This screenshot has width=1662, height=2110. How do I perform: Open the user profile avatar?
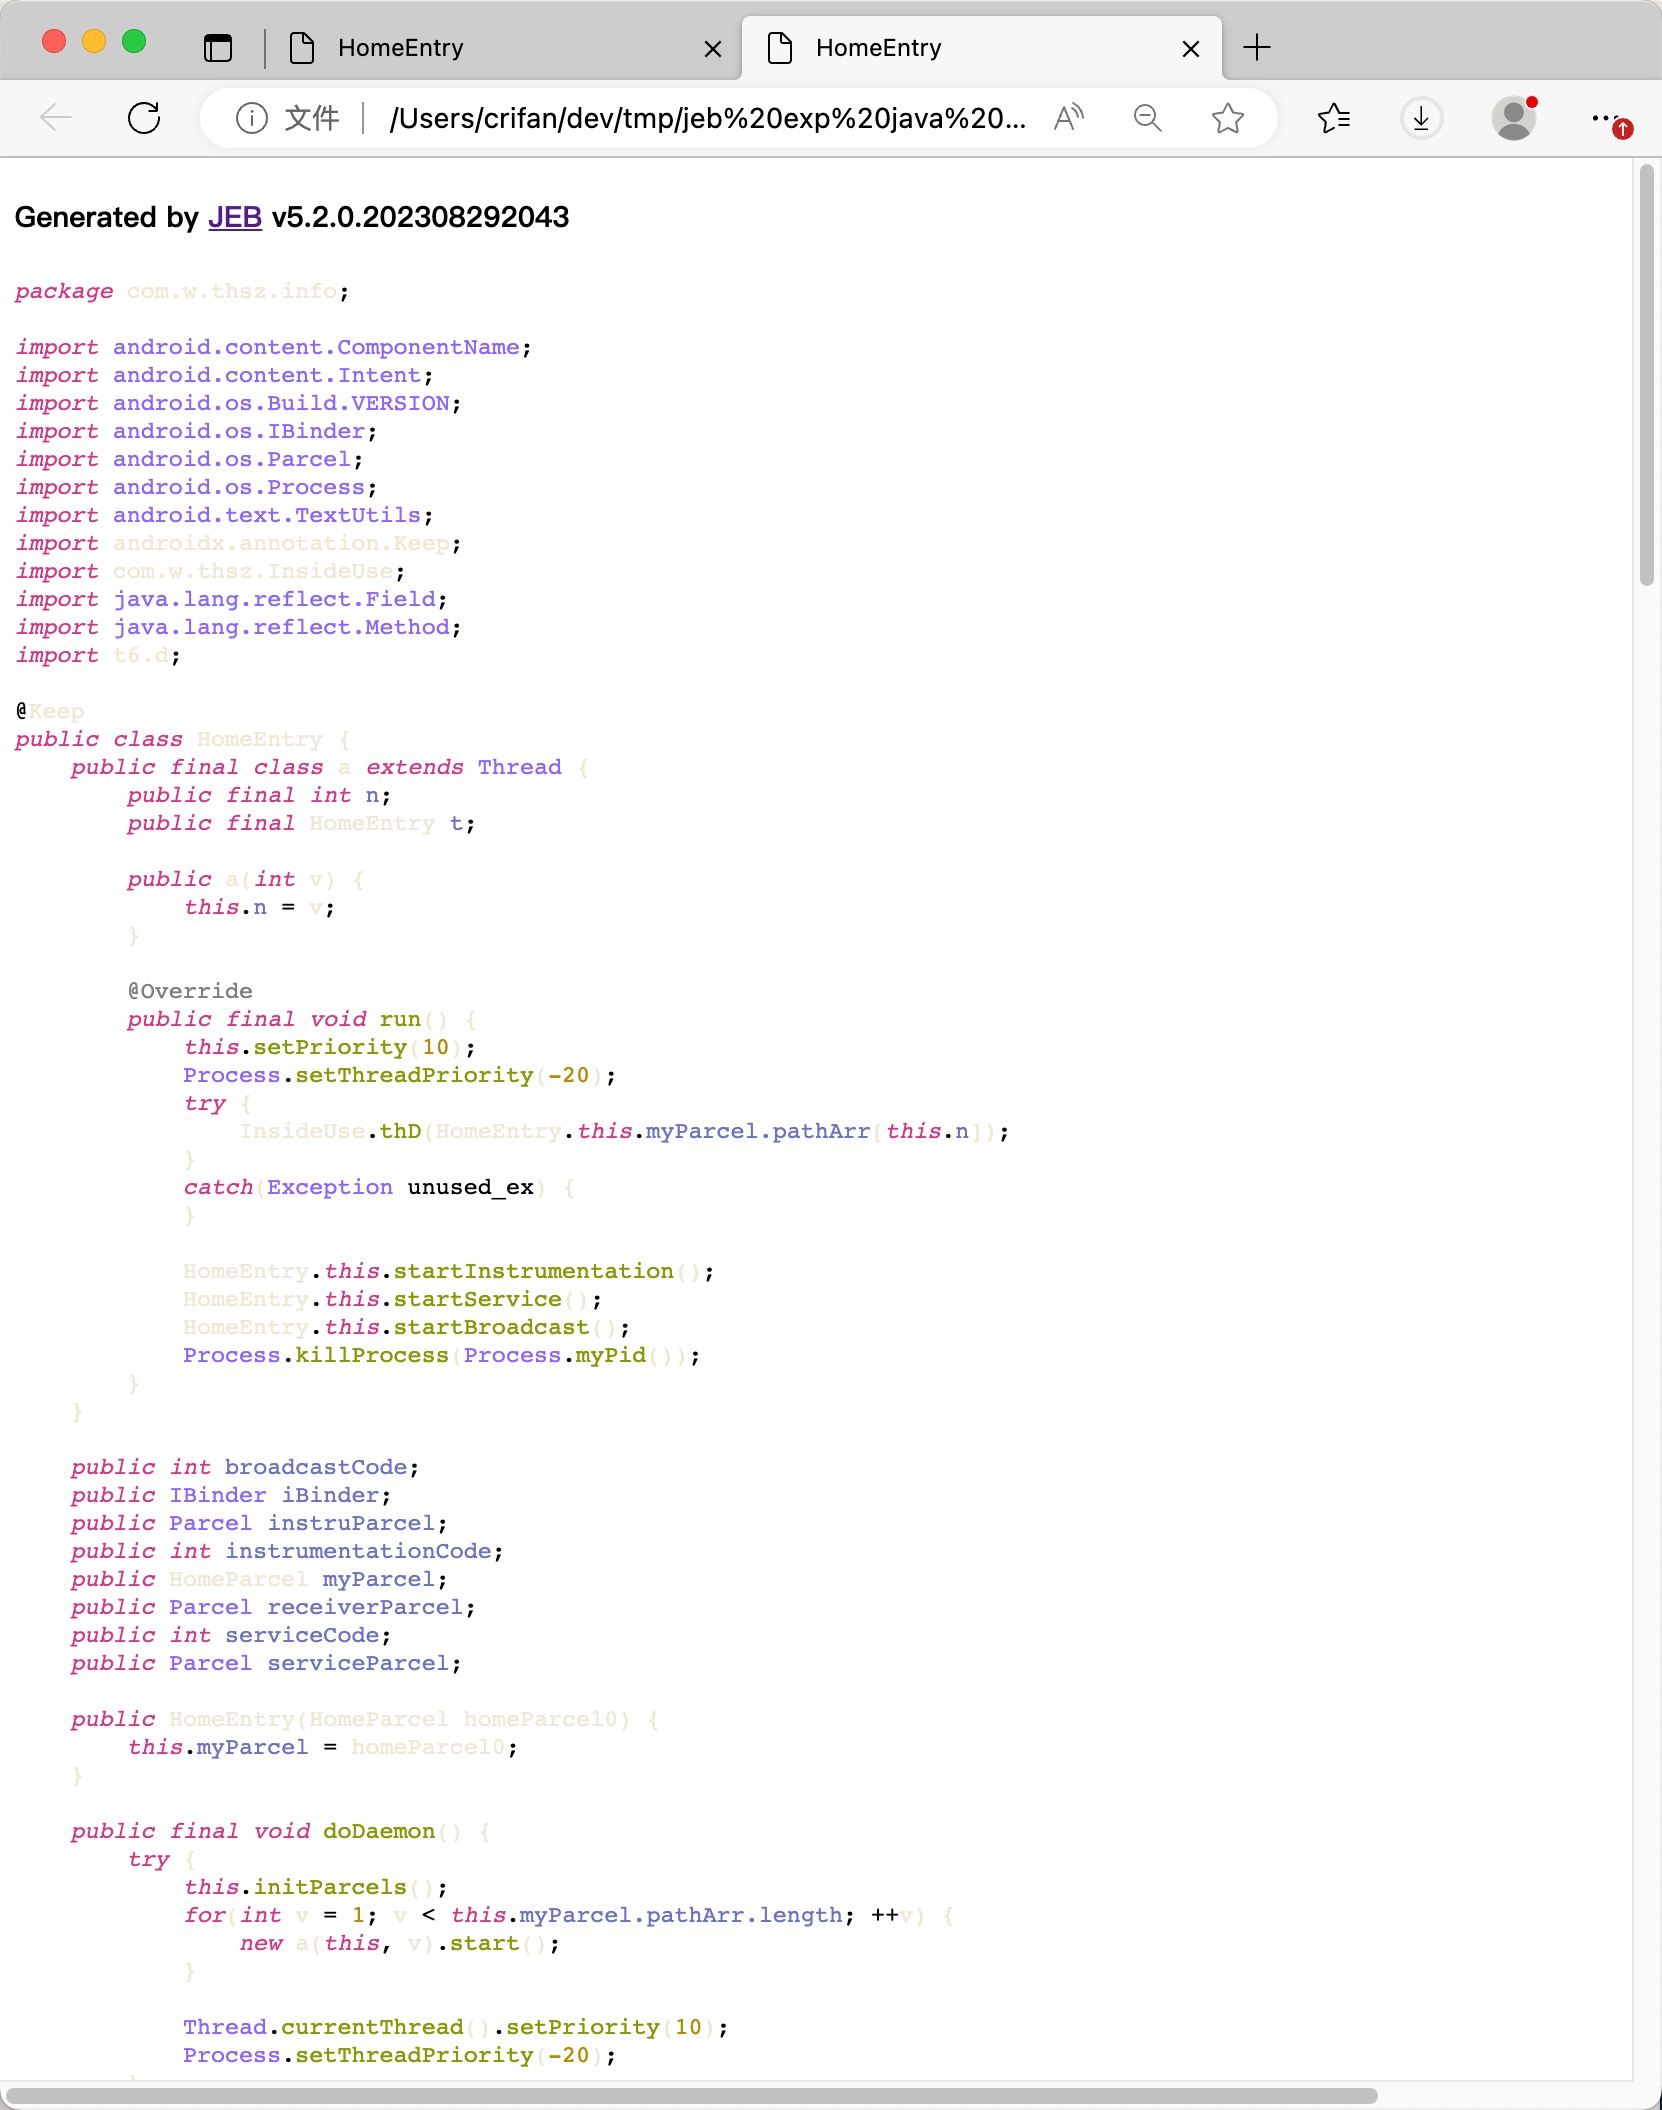pos(1514,118)
